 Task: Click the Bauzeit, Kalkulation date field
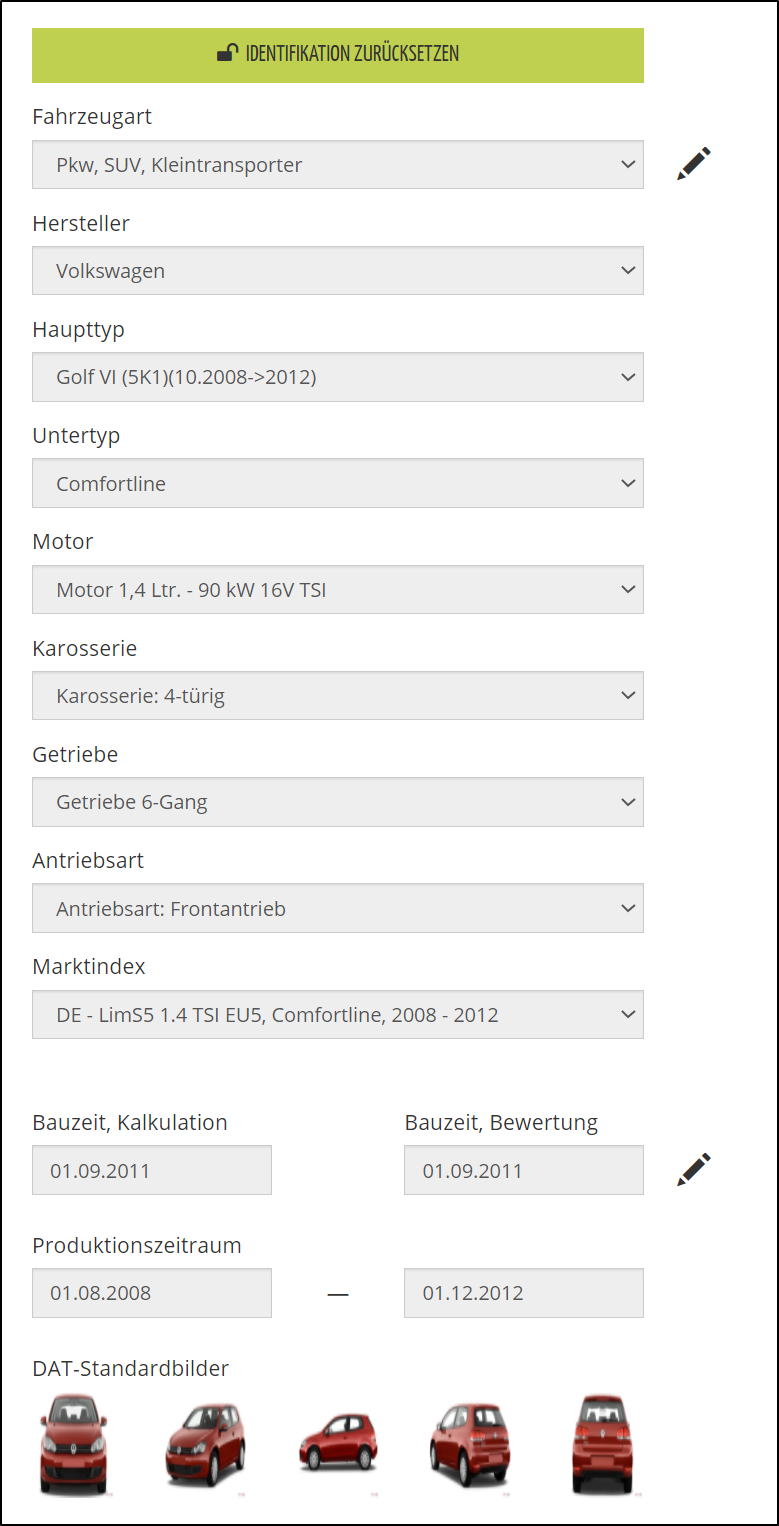click(x=152, y=1170)
